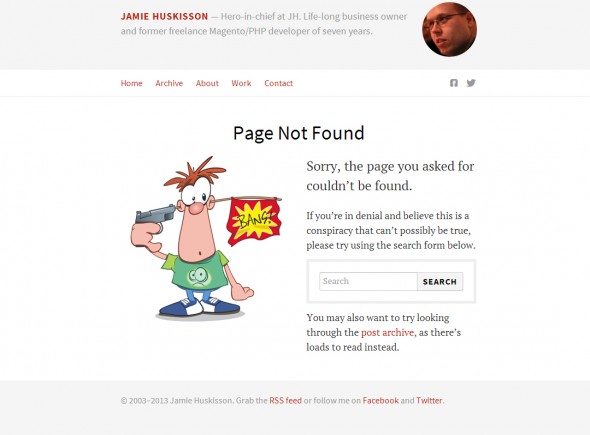
Task: Click the Jamie Huskisson site title
Action: point(164,17)
